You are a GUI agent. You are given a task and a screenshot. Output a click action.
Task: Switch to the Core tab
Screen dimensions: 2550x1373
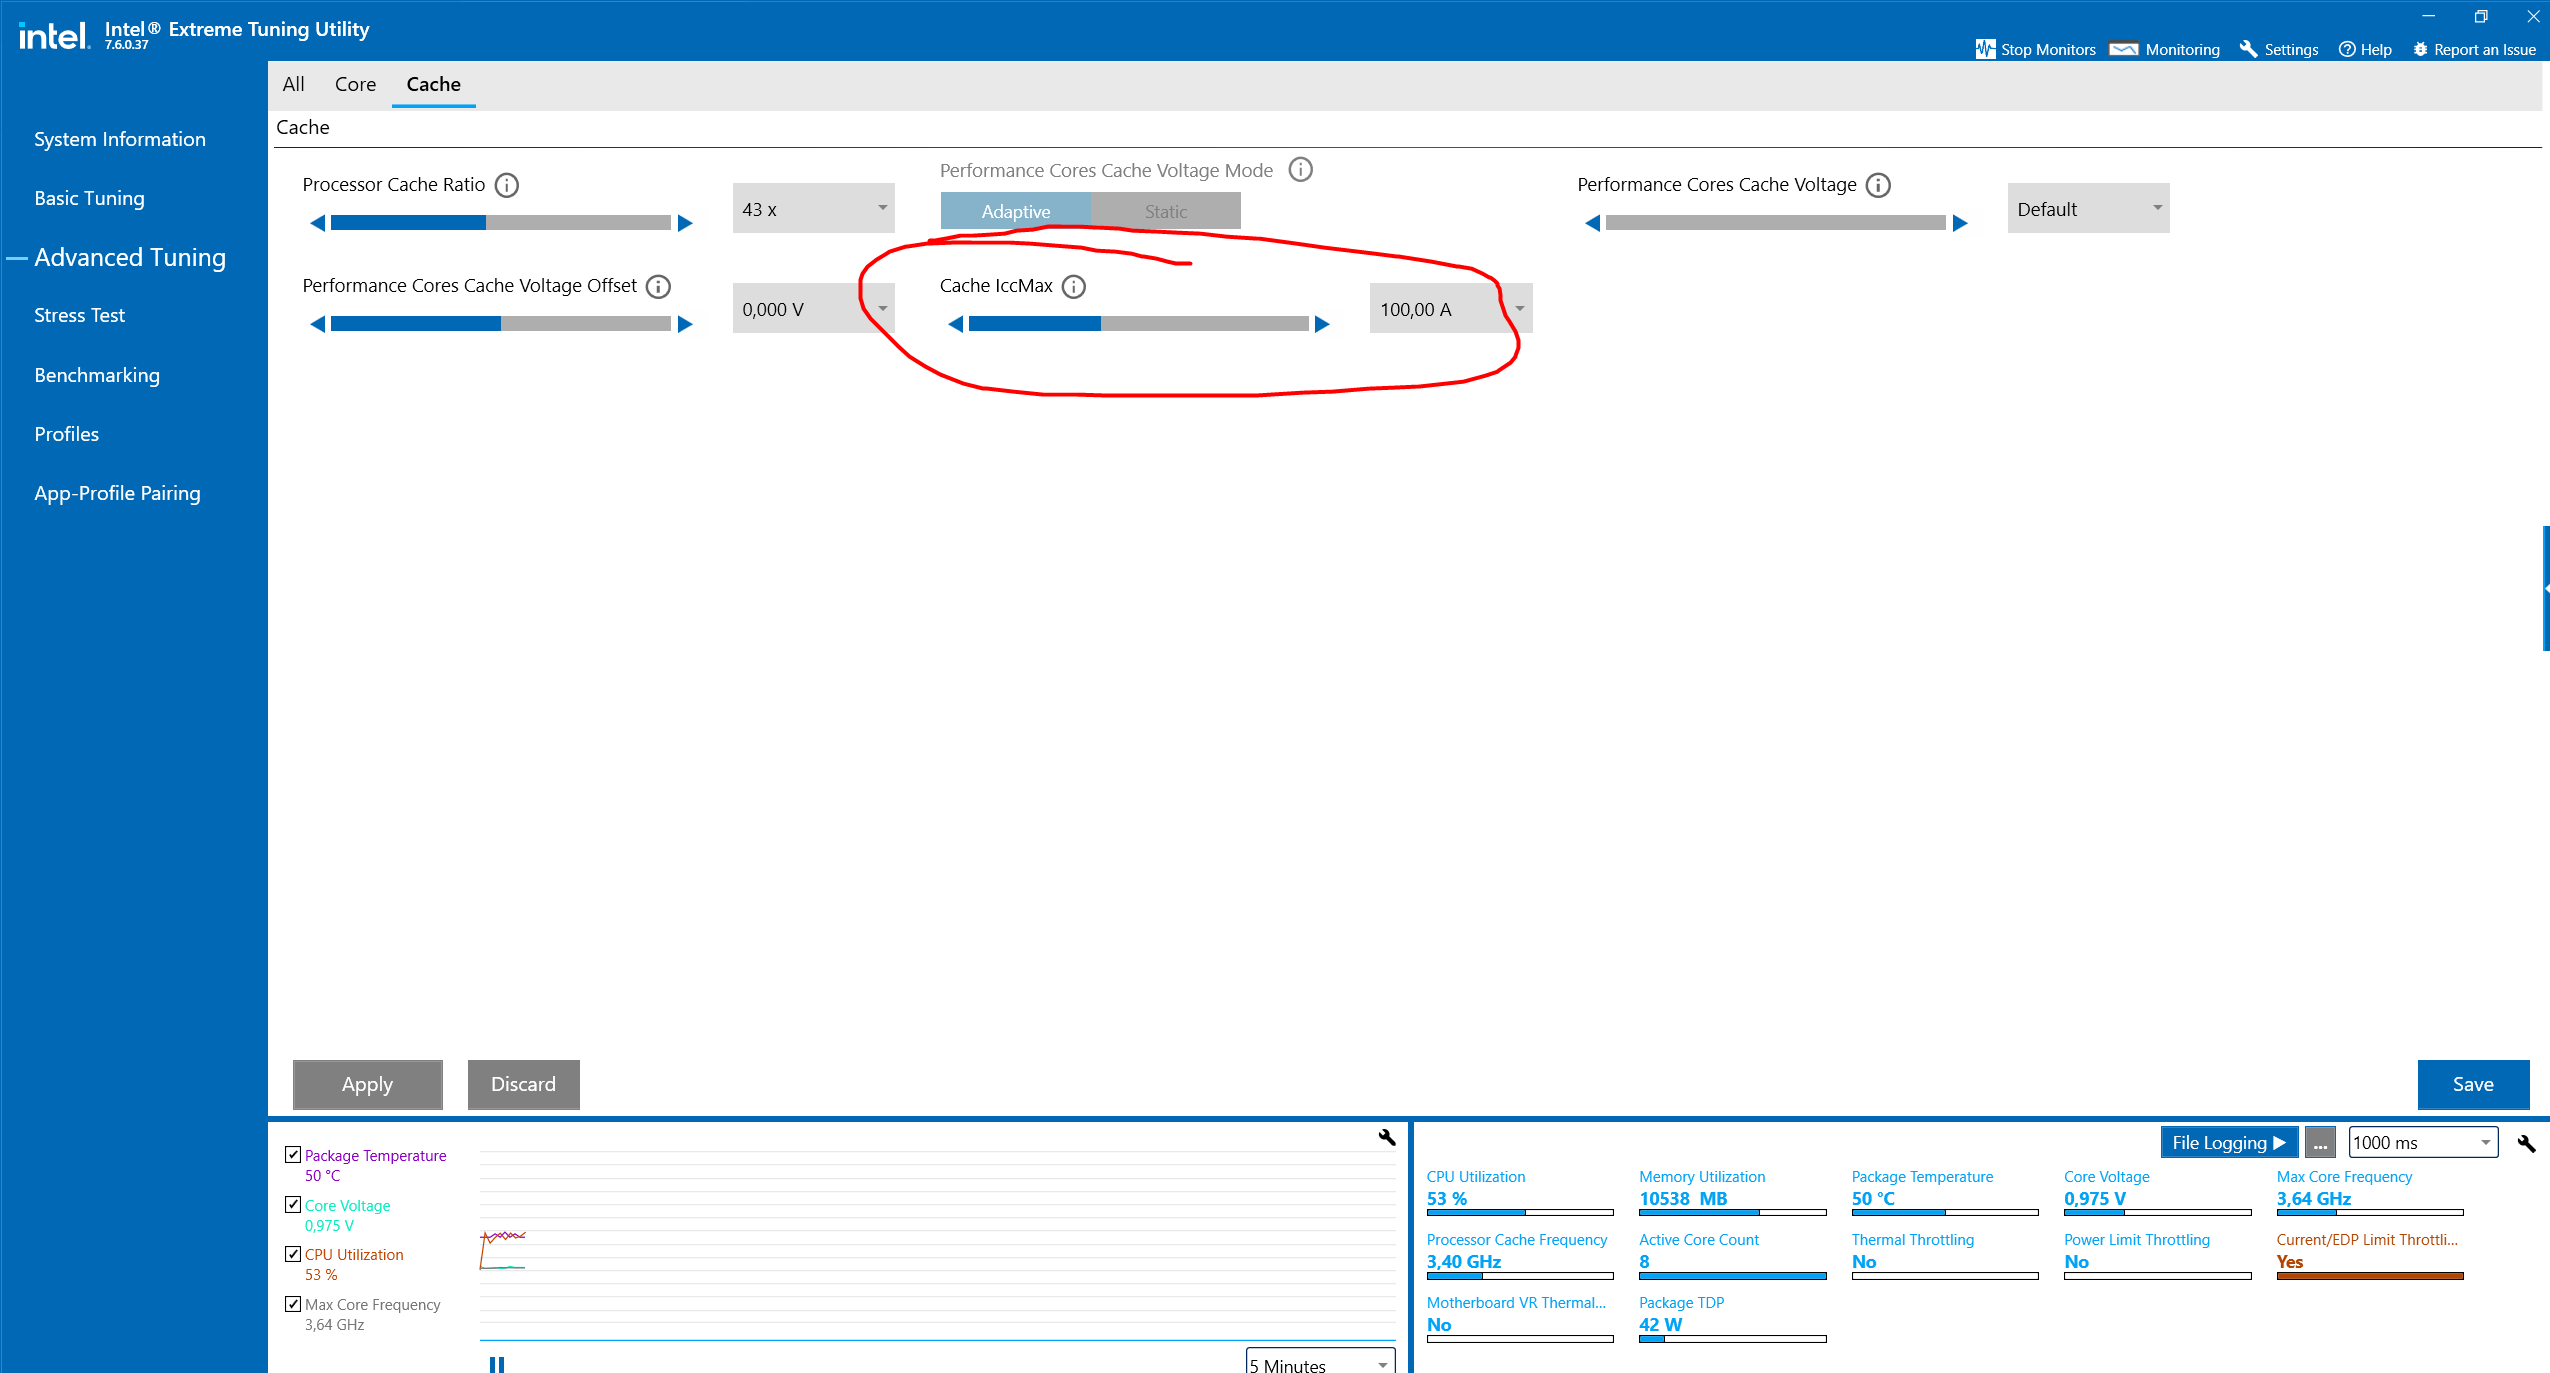355,85
